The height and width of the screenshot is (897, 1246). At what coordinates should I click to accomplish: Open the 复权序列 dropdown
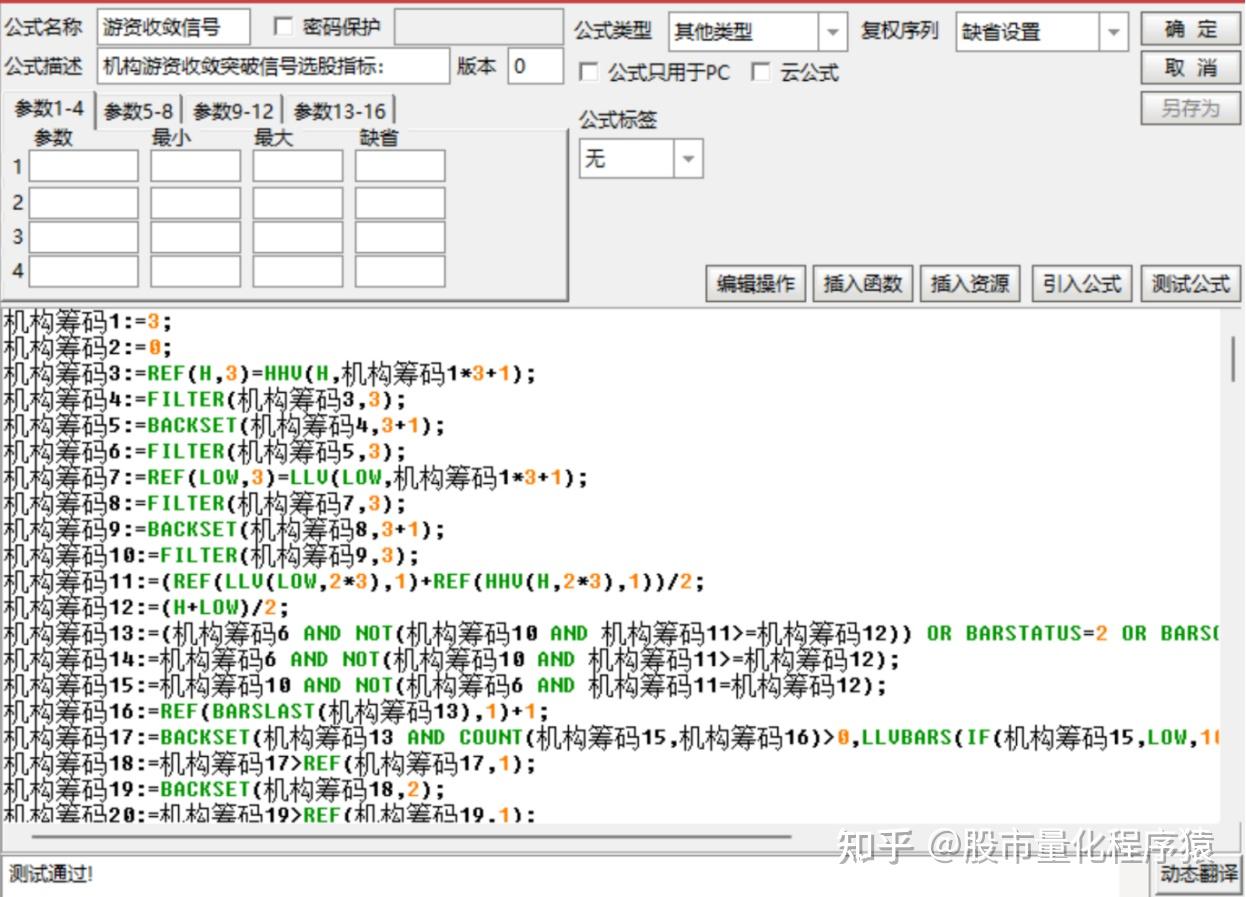click(x=1114, y=32)
